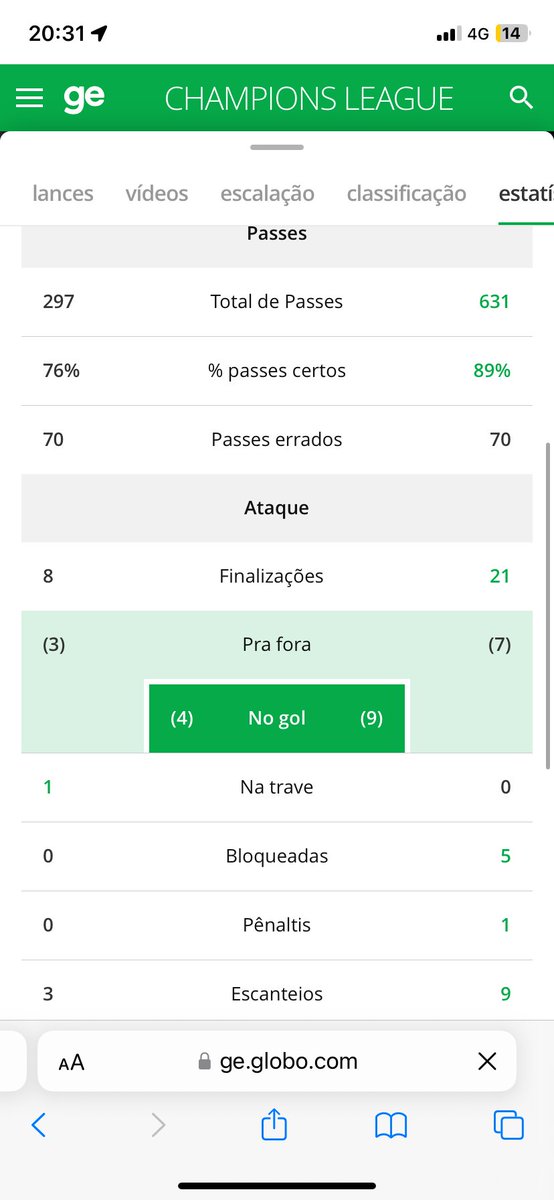Switch to the lances tab
The width and height of the screenshot is (554, 1200).
(63, 194)
